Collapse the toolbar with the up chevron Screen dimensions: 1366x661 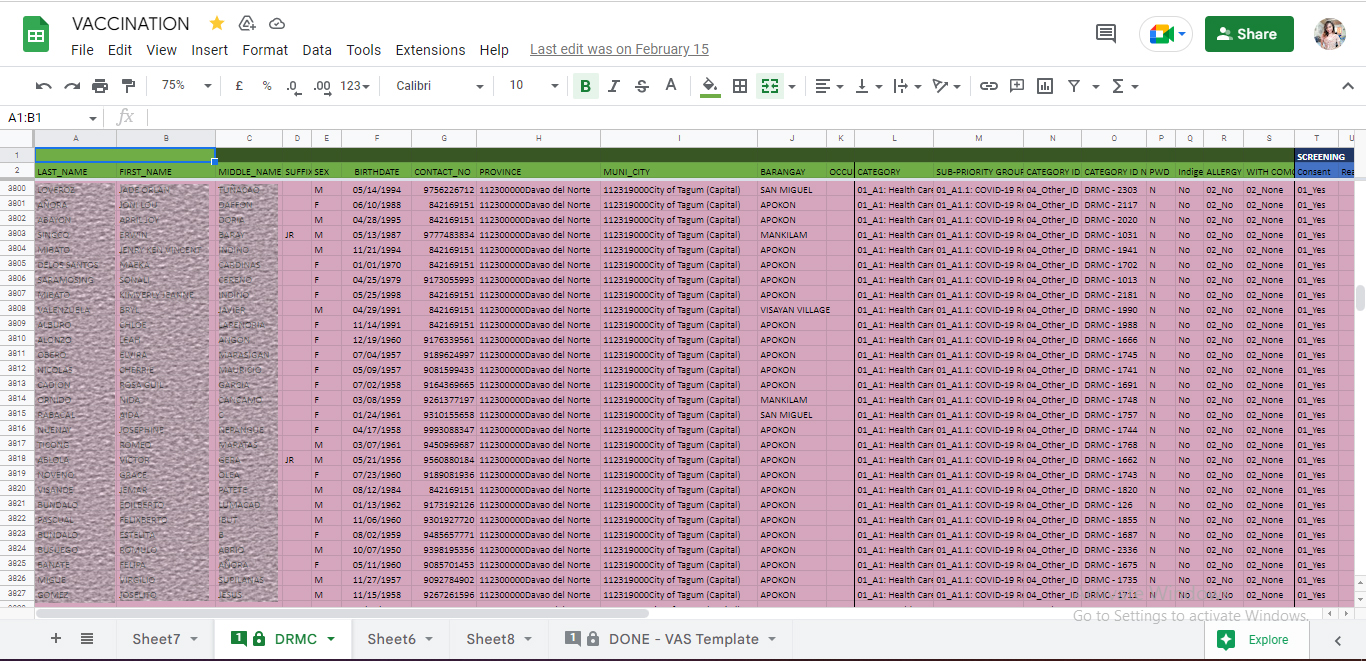click(1346, 86)
